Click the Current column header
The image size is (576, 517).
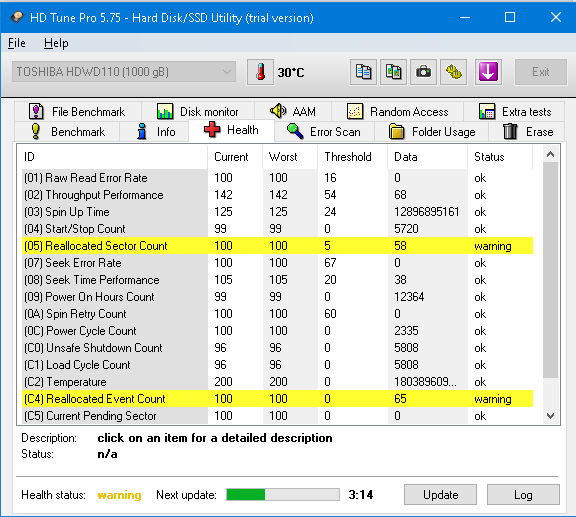click(x=235, y=157)
